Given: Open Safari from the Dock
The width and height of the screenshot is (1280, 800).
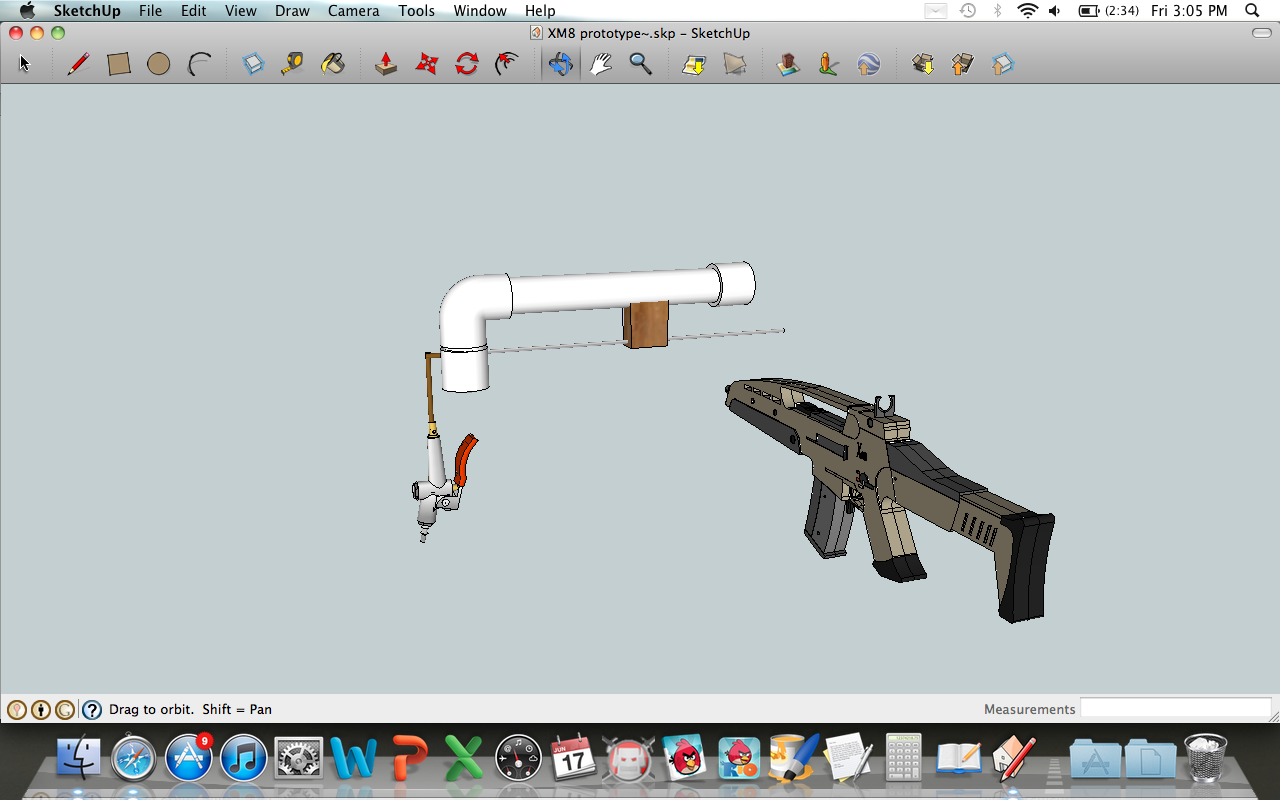Looking at the screenshot, I should click(x=134, y=758).
